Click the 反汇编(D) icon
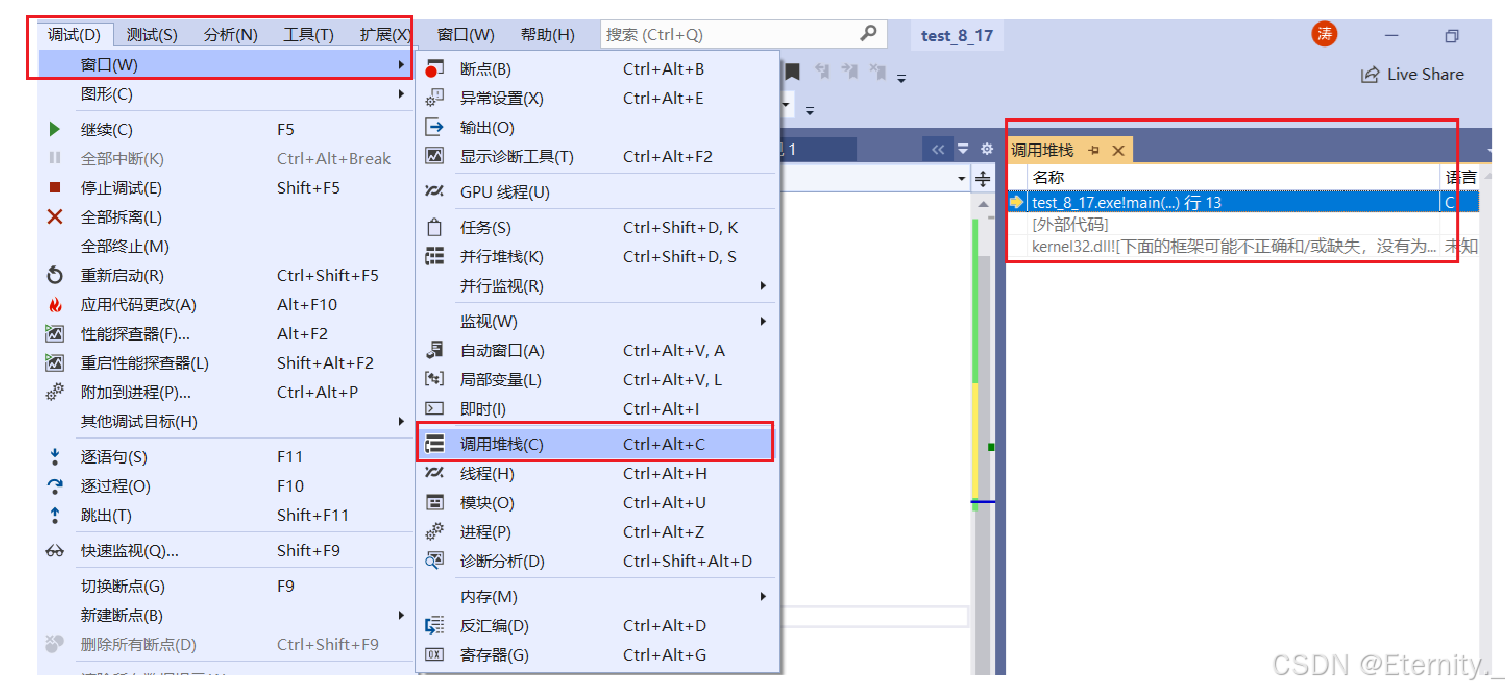The image size is (1509, 691). coord(434,626)
